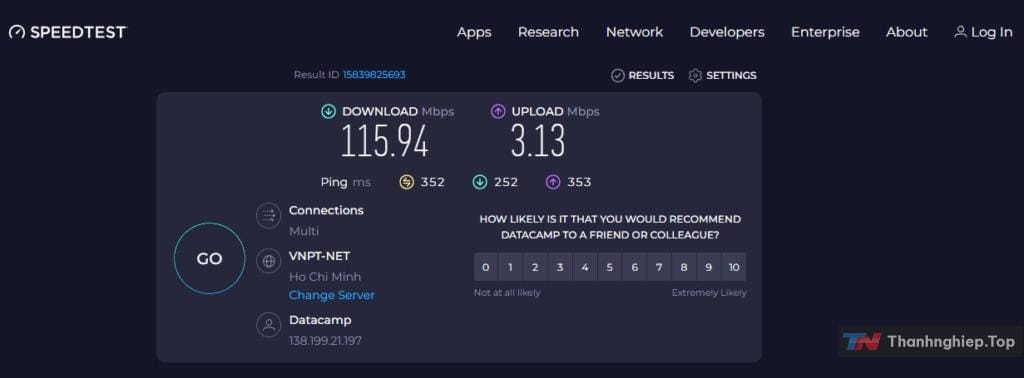Click the Speedtest logo
Screen dimensions: 1024x378
(x=67, y=32)
